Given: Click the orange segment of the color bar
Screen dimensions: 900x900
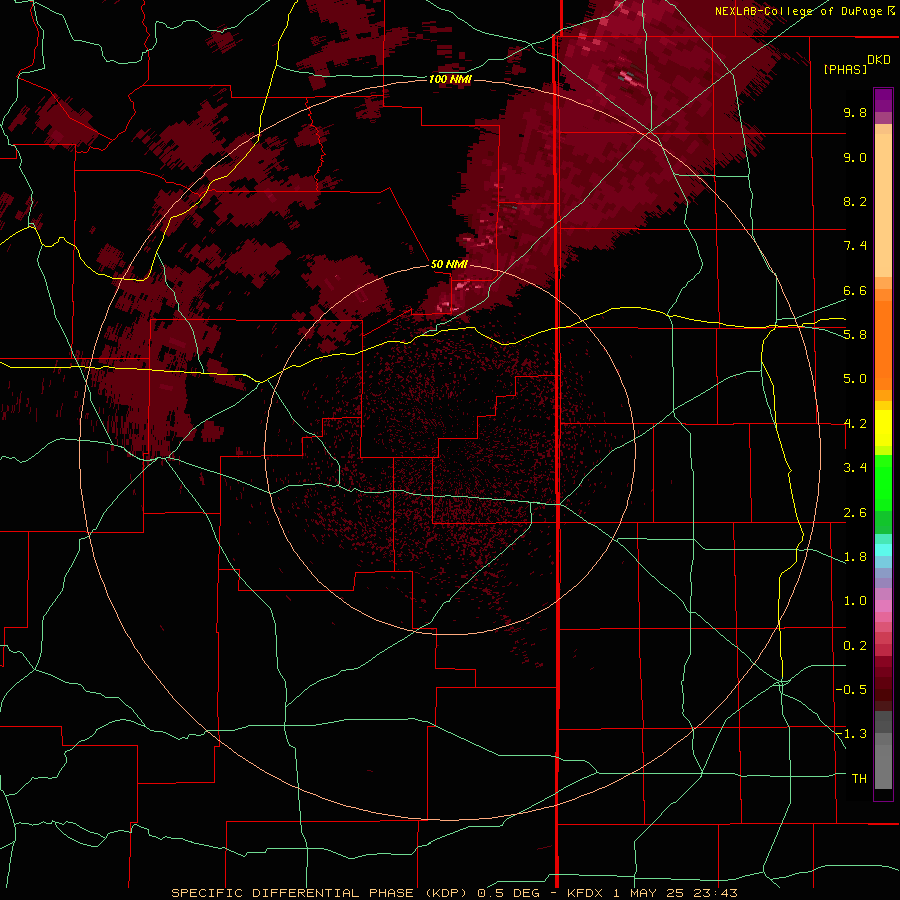Looking at the screenshot, I should (x=883, y=345).
